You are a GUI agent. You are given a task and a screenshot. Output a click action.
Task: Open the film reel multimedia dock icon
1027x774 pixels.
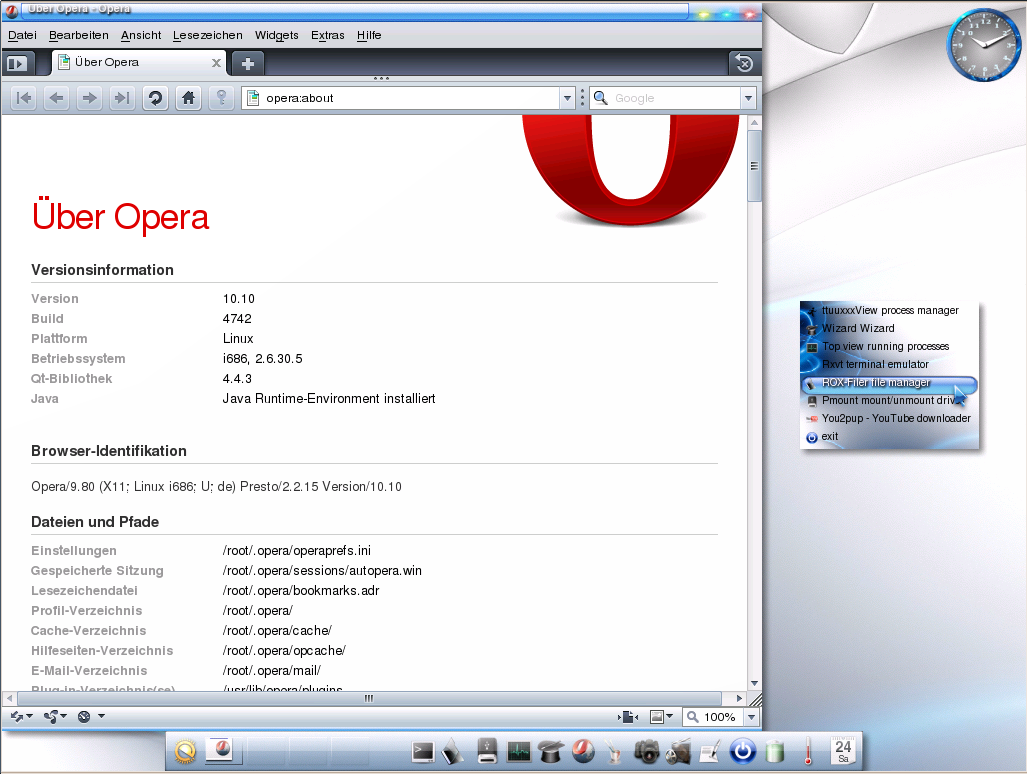click(x=679, y=752)
